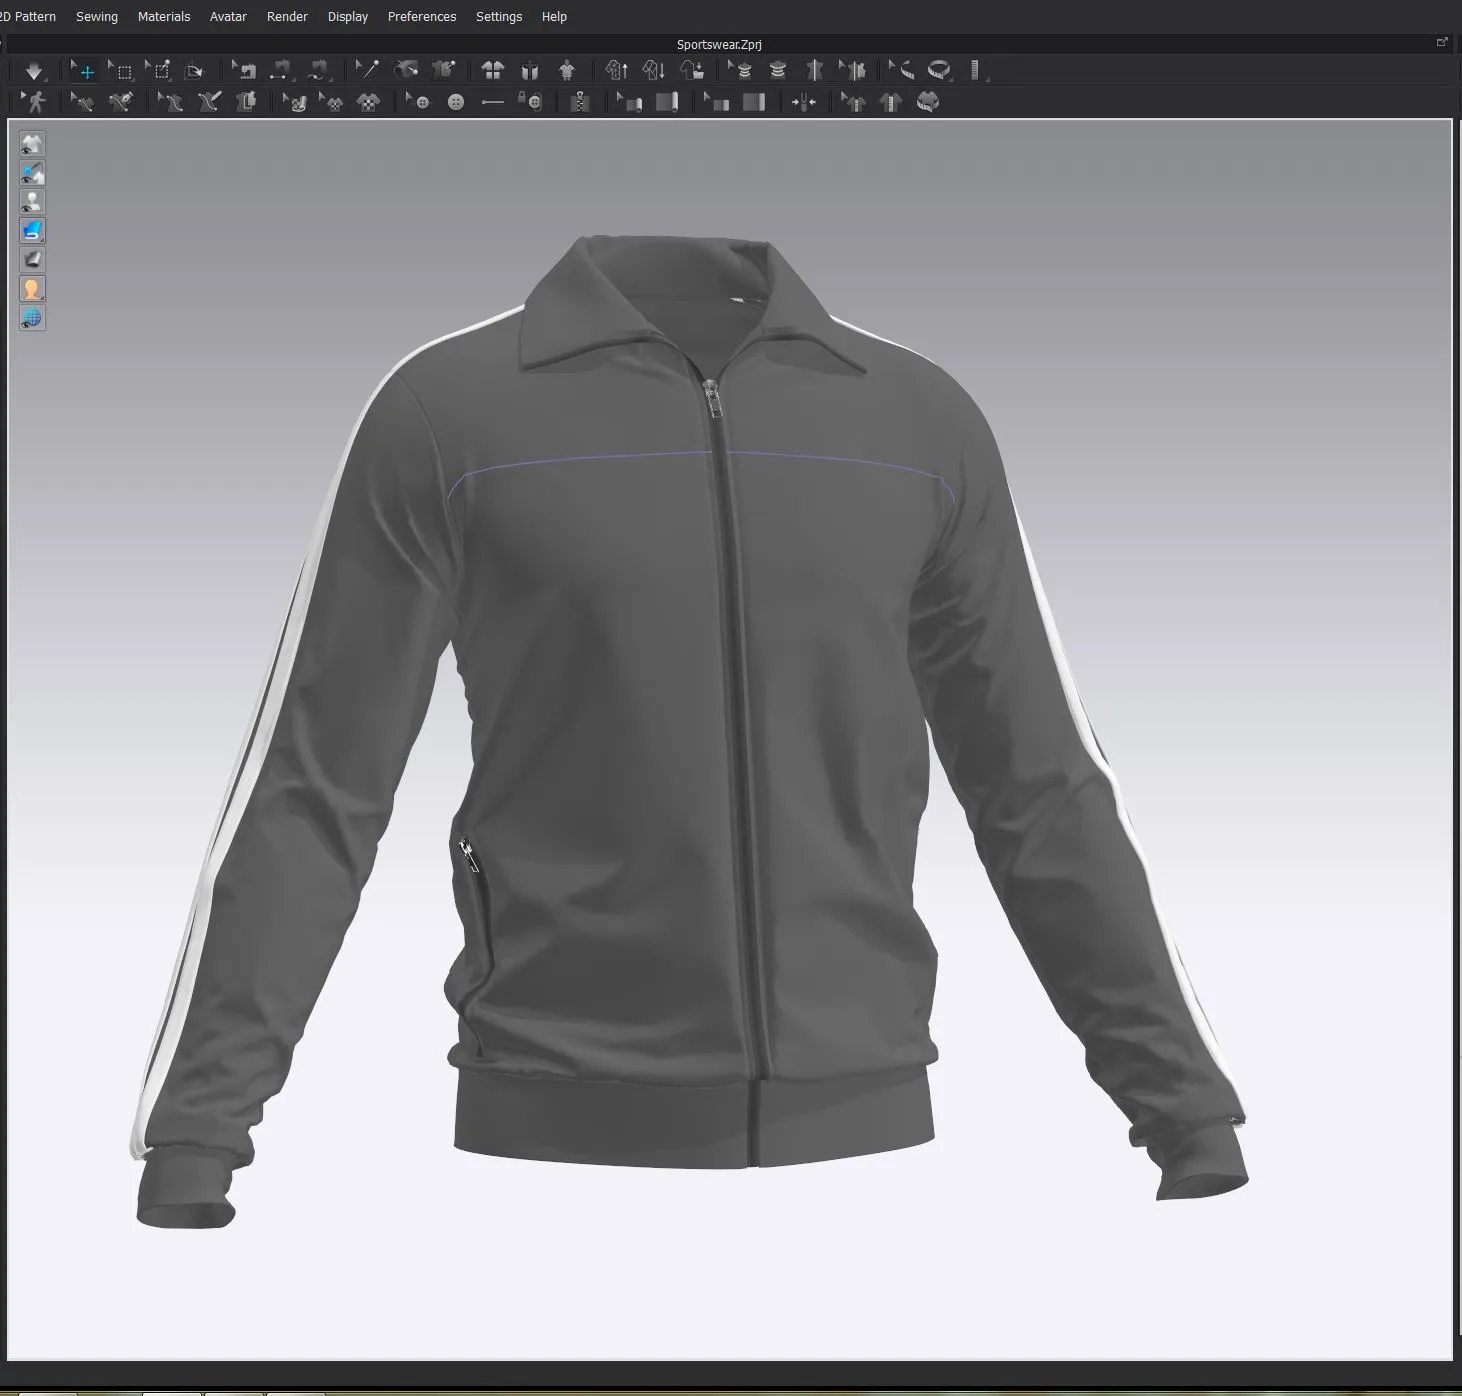This screenshot has width=1462, height=1396.
Task: Select the Edit Avatar Tape tool
Action: [741, 70]
